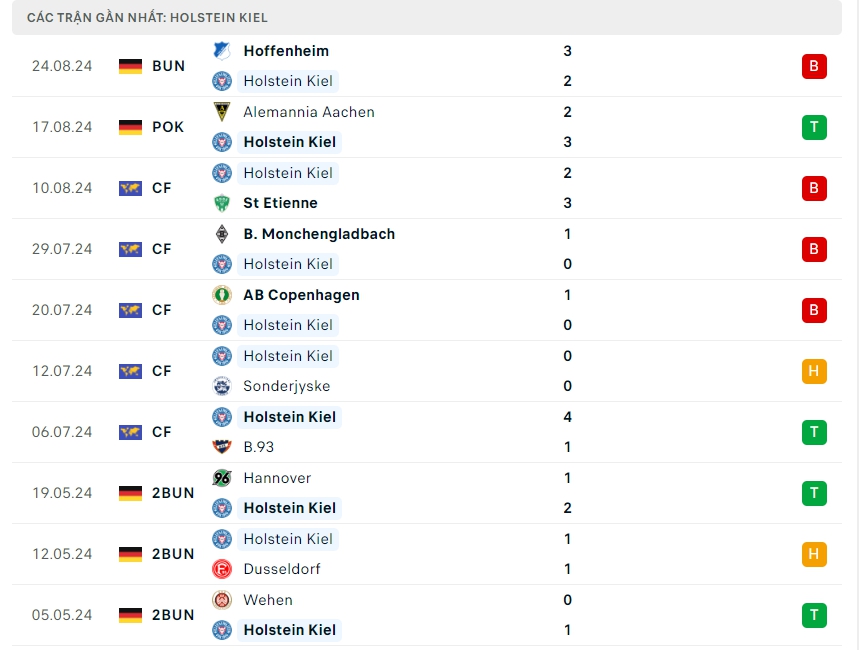The height and width of the screenshot is (650, 859).
Task: Click the green T badge for 17.08.24 match
Action: (x=814, y=127)
